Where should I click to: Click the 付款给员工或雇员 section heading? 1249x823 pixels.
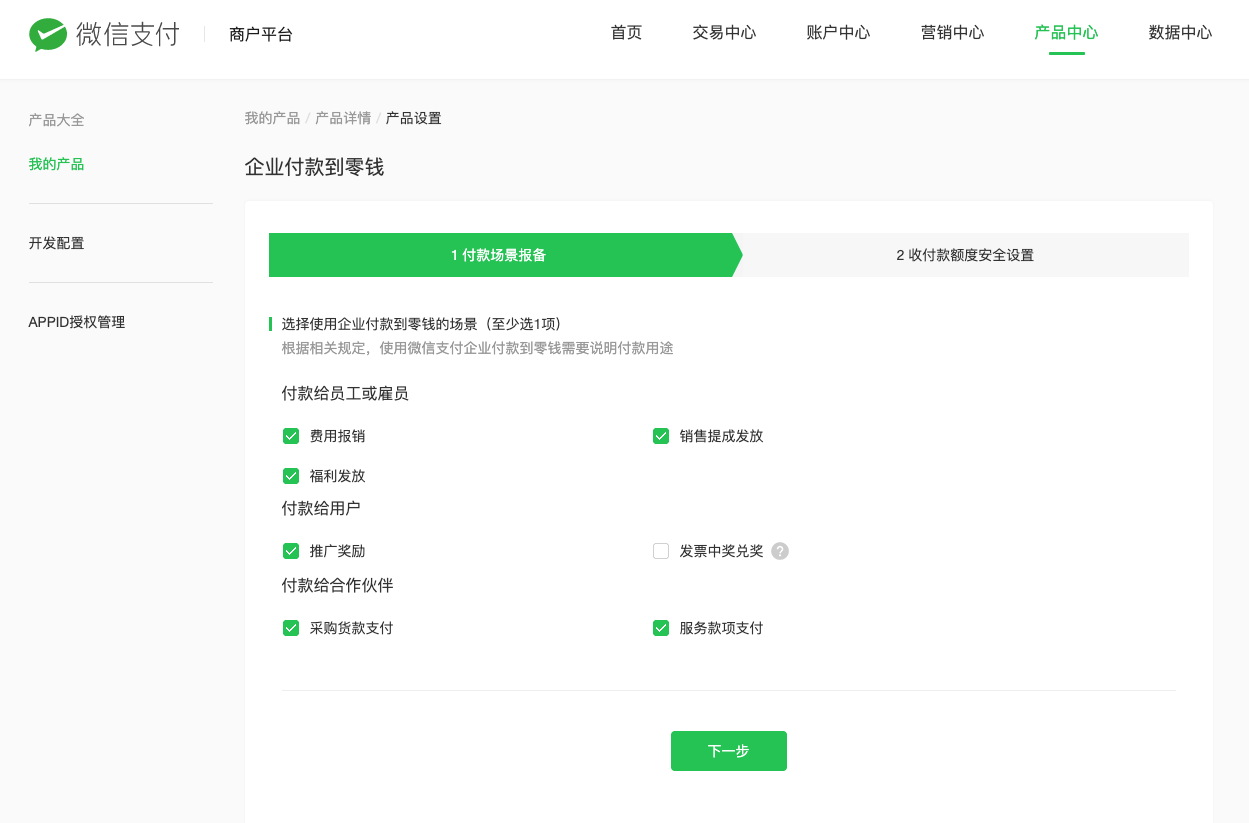(x=345, y=394)
